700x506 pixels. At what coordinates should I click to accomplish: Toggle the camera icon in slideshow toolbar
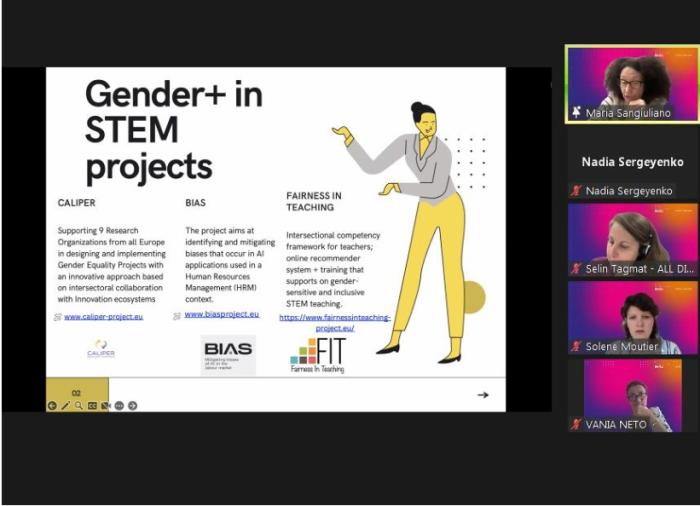click(105, 406)
